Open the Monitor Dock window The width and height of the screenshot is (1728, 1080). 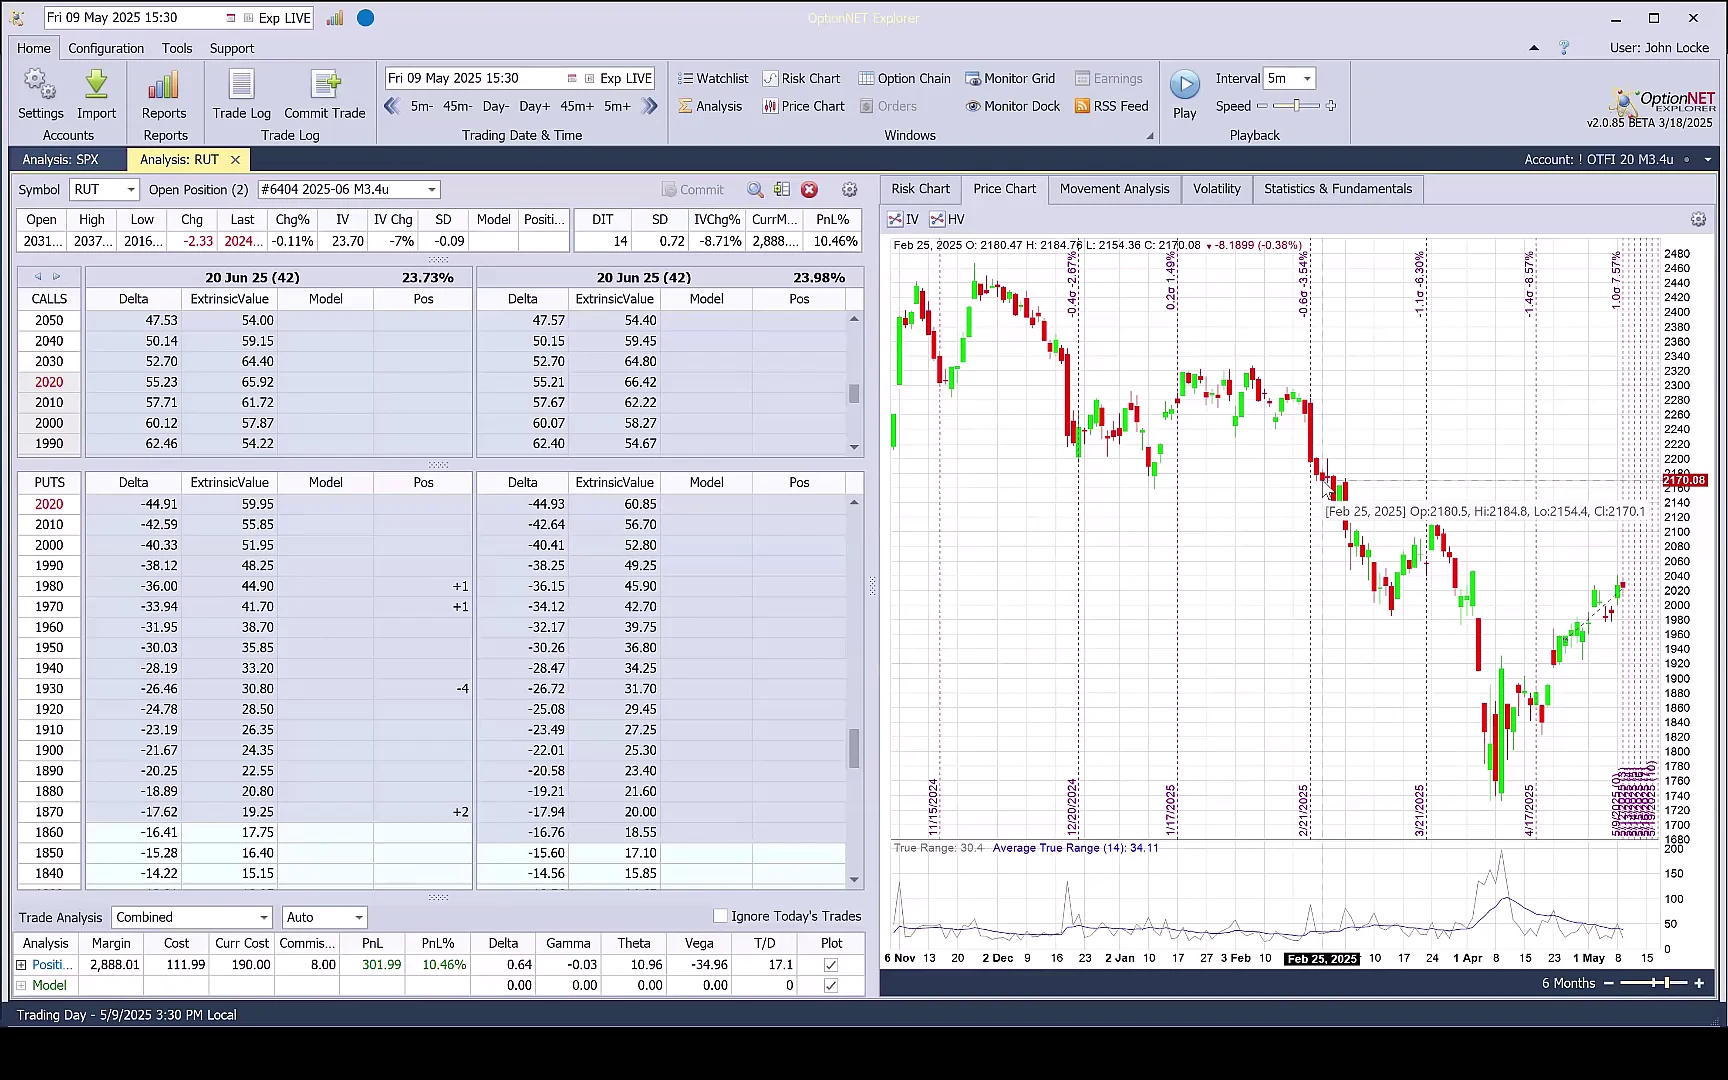point(1012,106)
